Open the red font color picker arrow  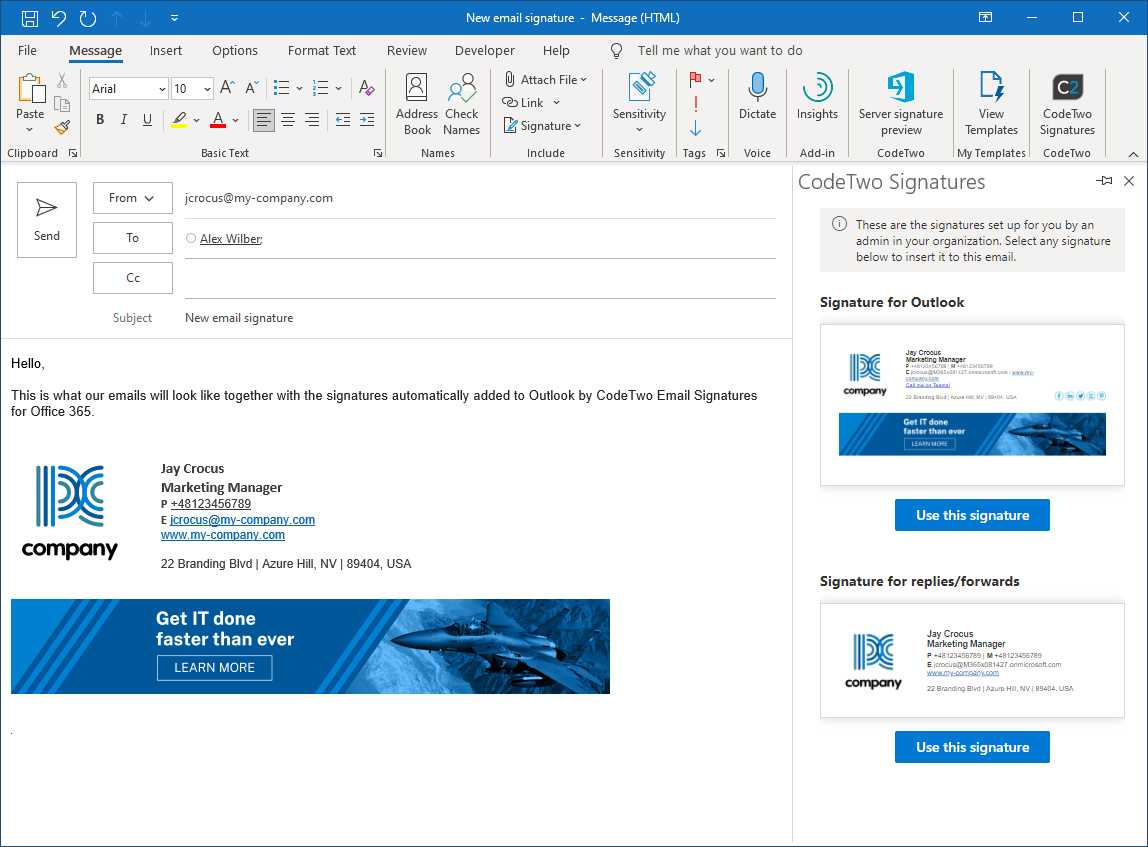click(x=236, y=120)
